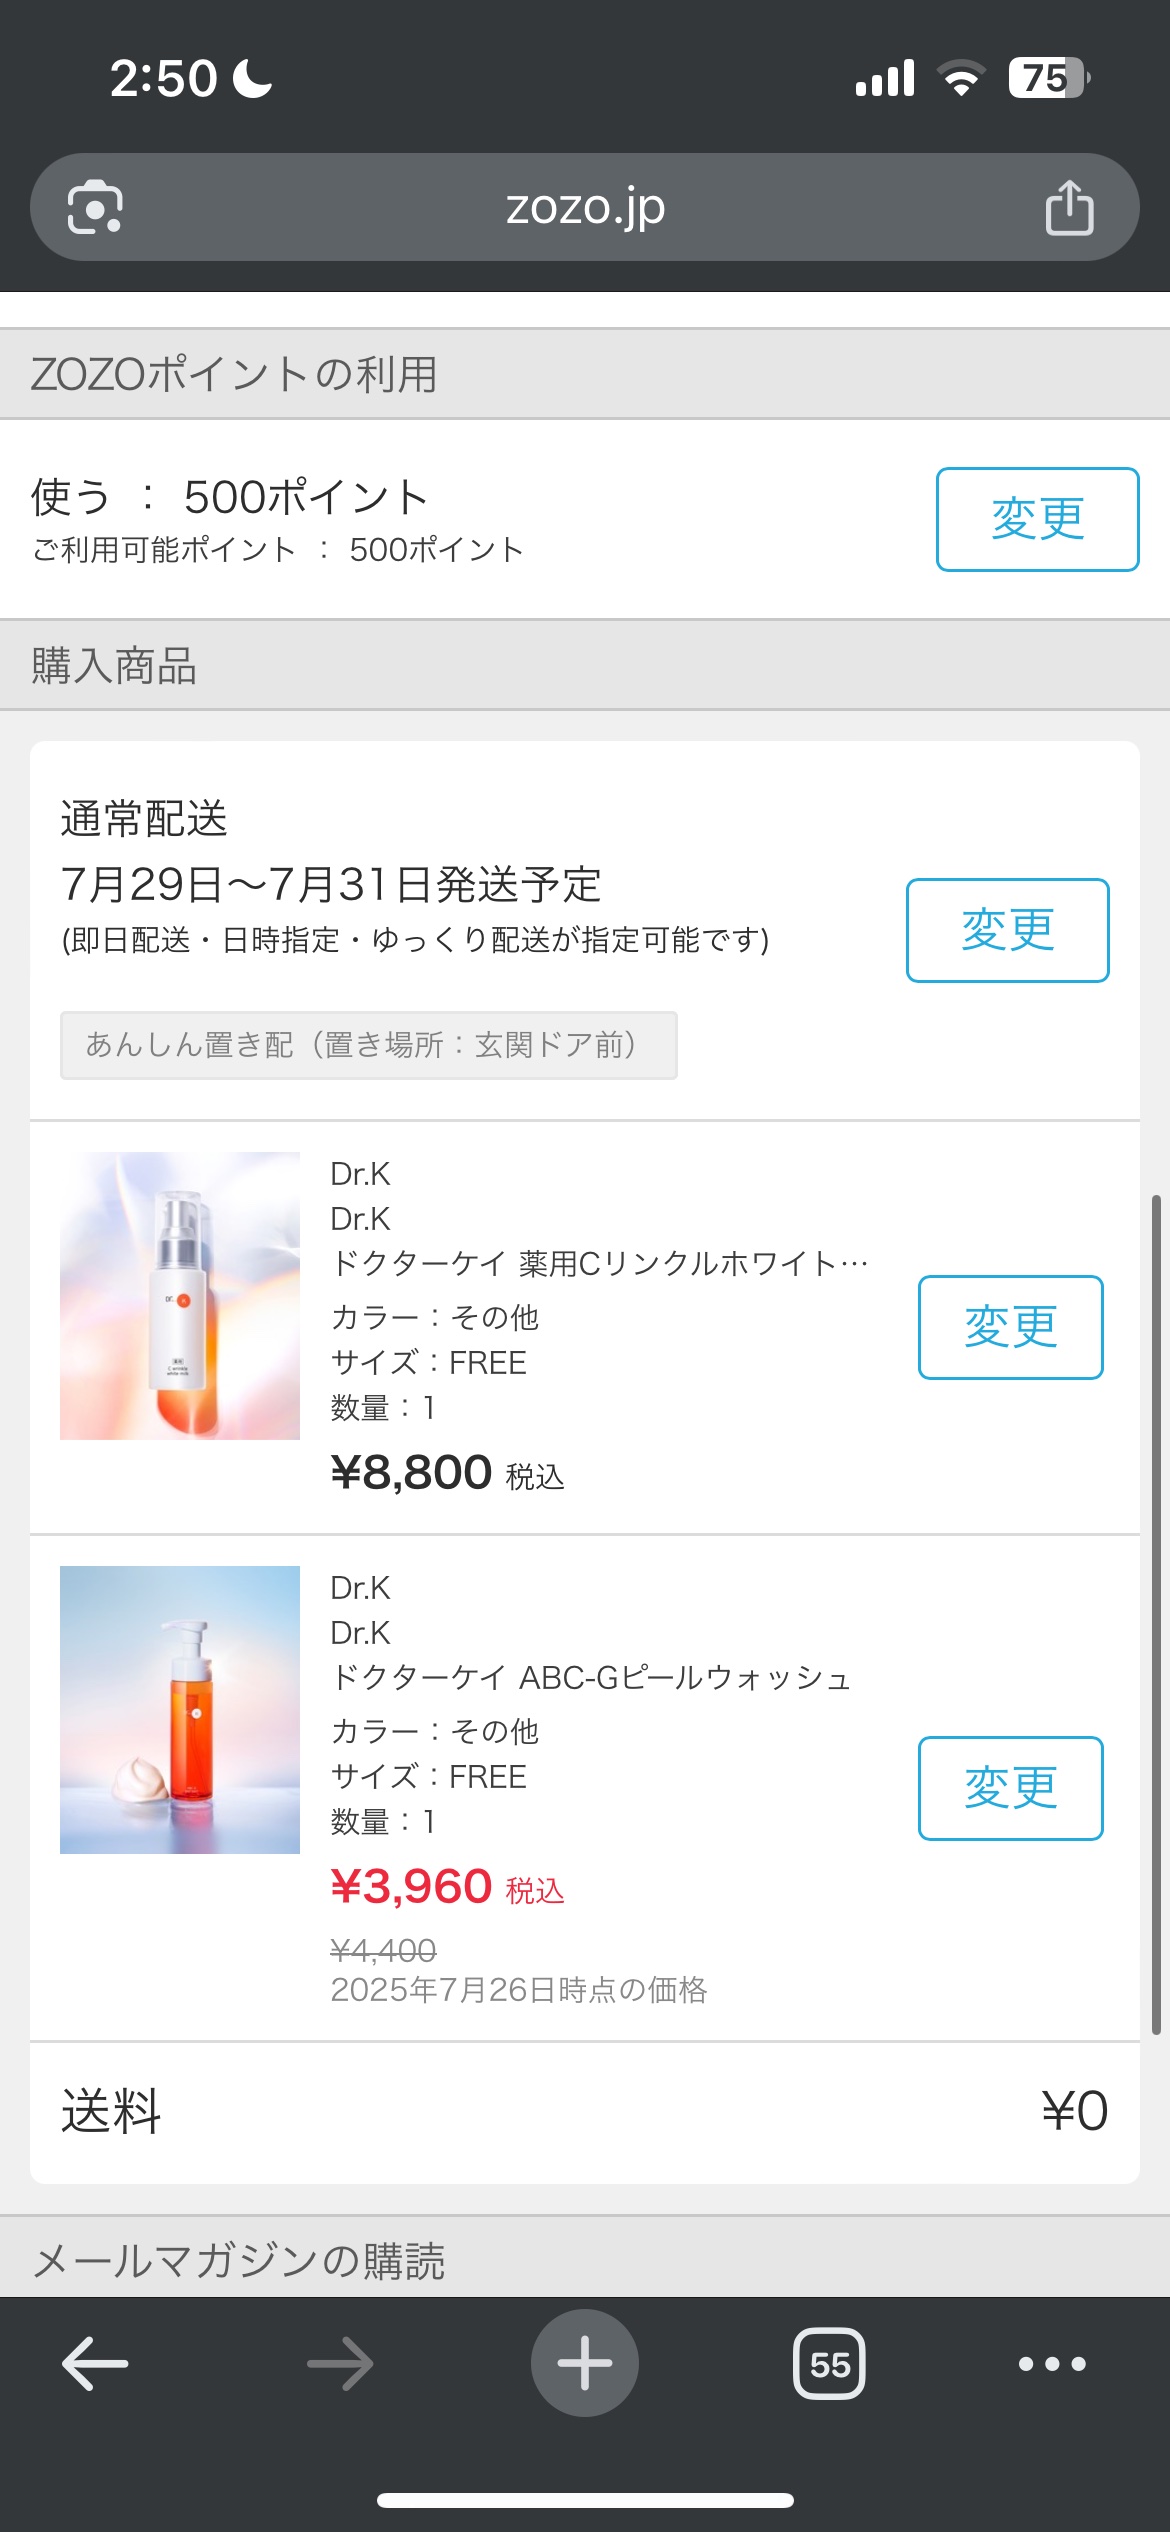Tap the Cリンクルホワイト product thumbnail
The height and width of the screenshot is (2532, 1170).
[180, 1296]
